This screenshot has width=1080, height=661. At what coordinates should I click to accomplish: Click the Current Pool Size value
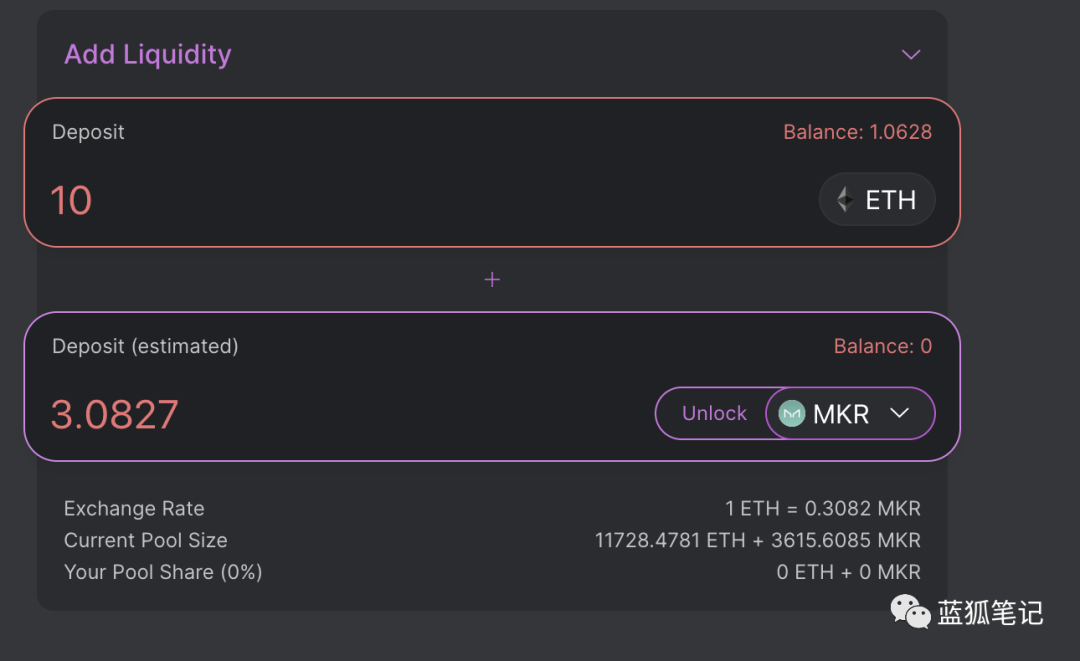[x=758, y=541]
